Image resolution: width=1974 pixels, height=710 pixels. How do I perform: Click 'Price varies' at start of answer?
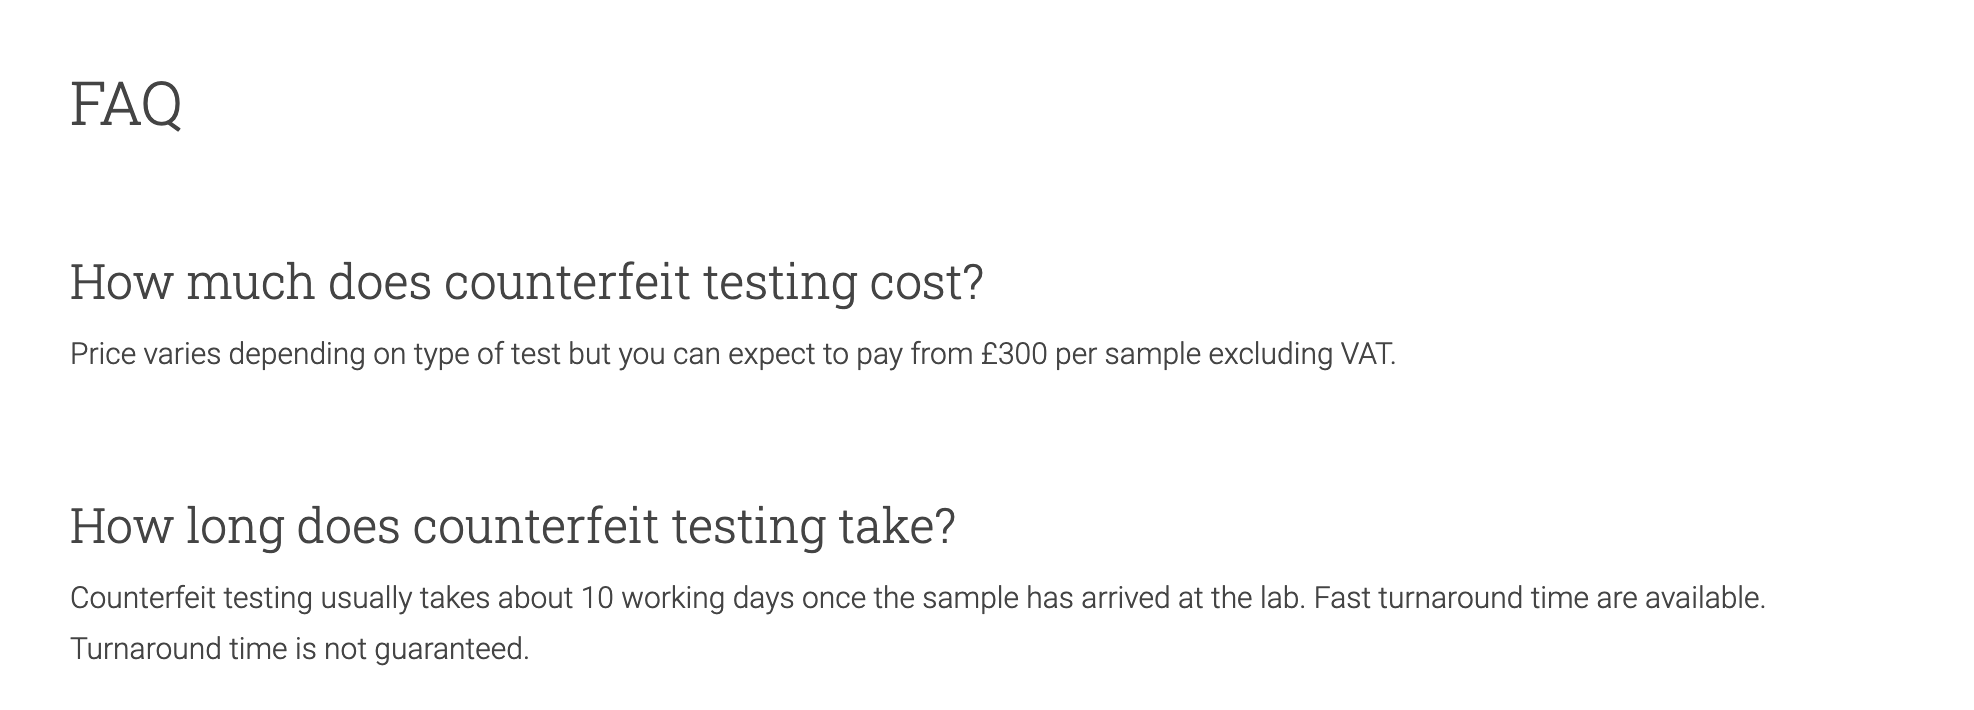(145, 354)
